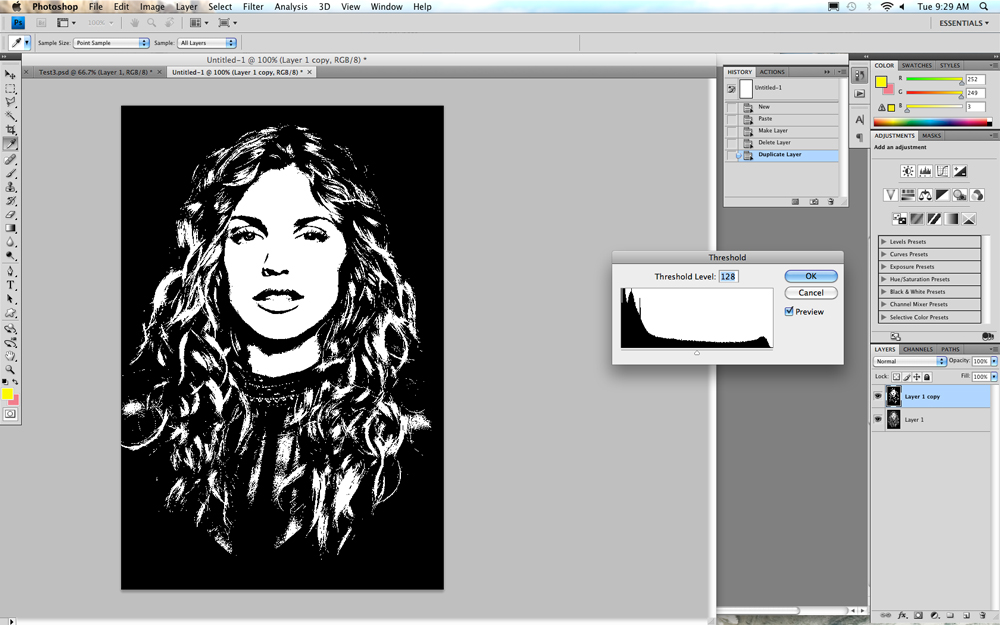Add a layer style with fx button
The width and height of the screenshot is (1000, 625).
tap(902, 615)
